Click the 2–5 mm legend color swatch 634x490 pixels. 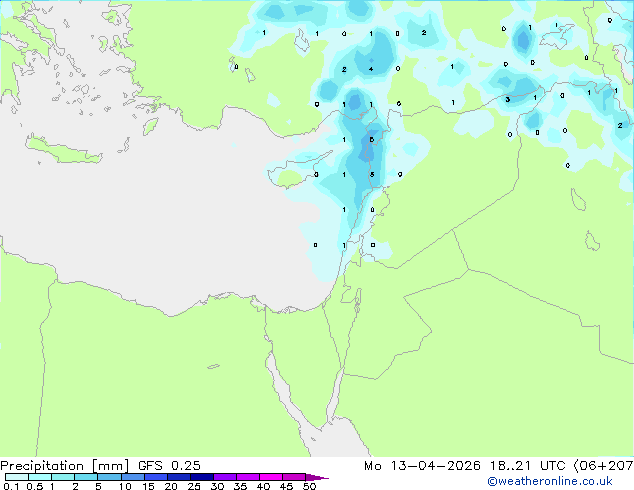(86, 477)
